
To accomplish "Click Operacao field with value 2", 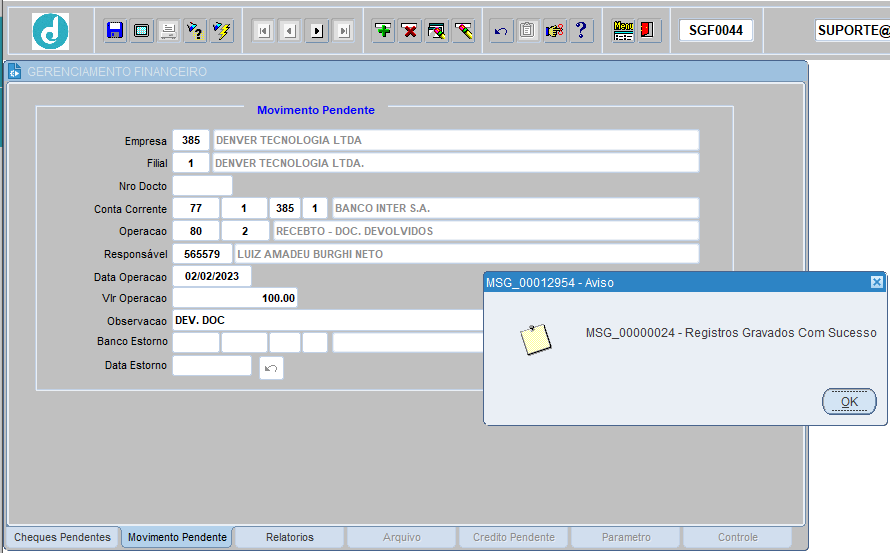I will coord(245,231).
